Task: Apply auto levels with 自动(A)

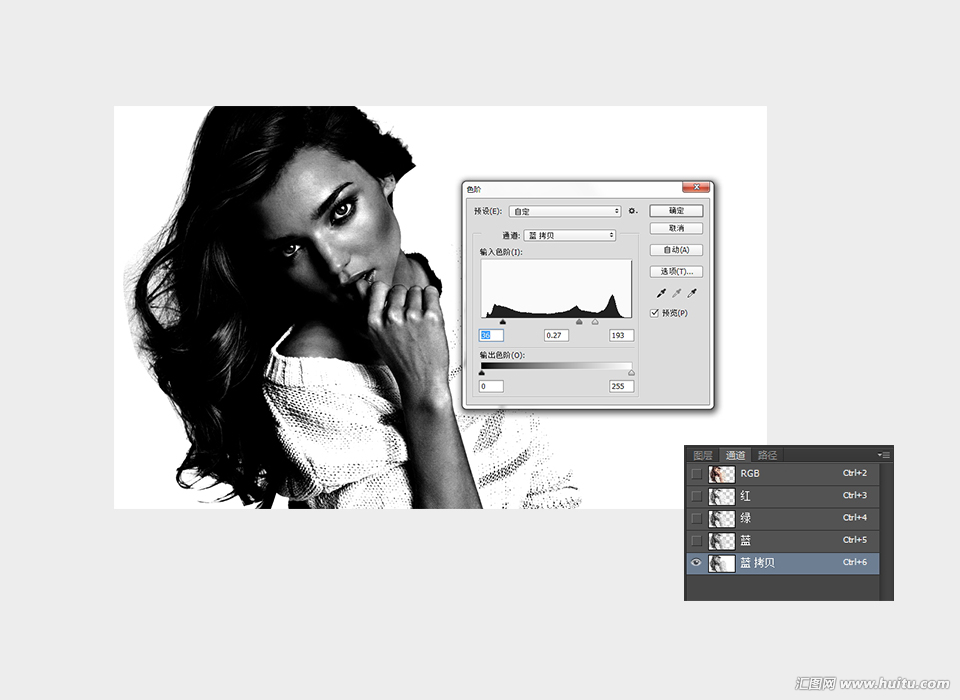Action: click(677, 250)
